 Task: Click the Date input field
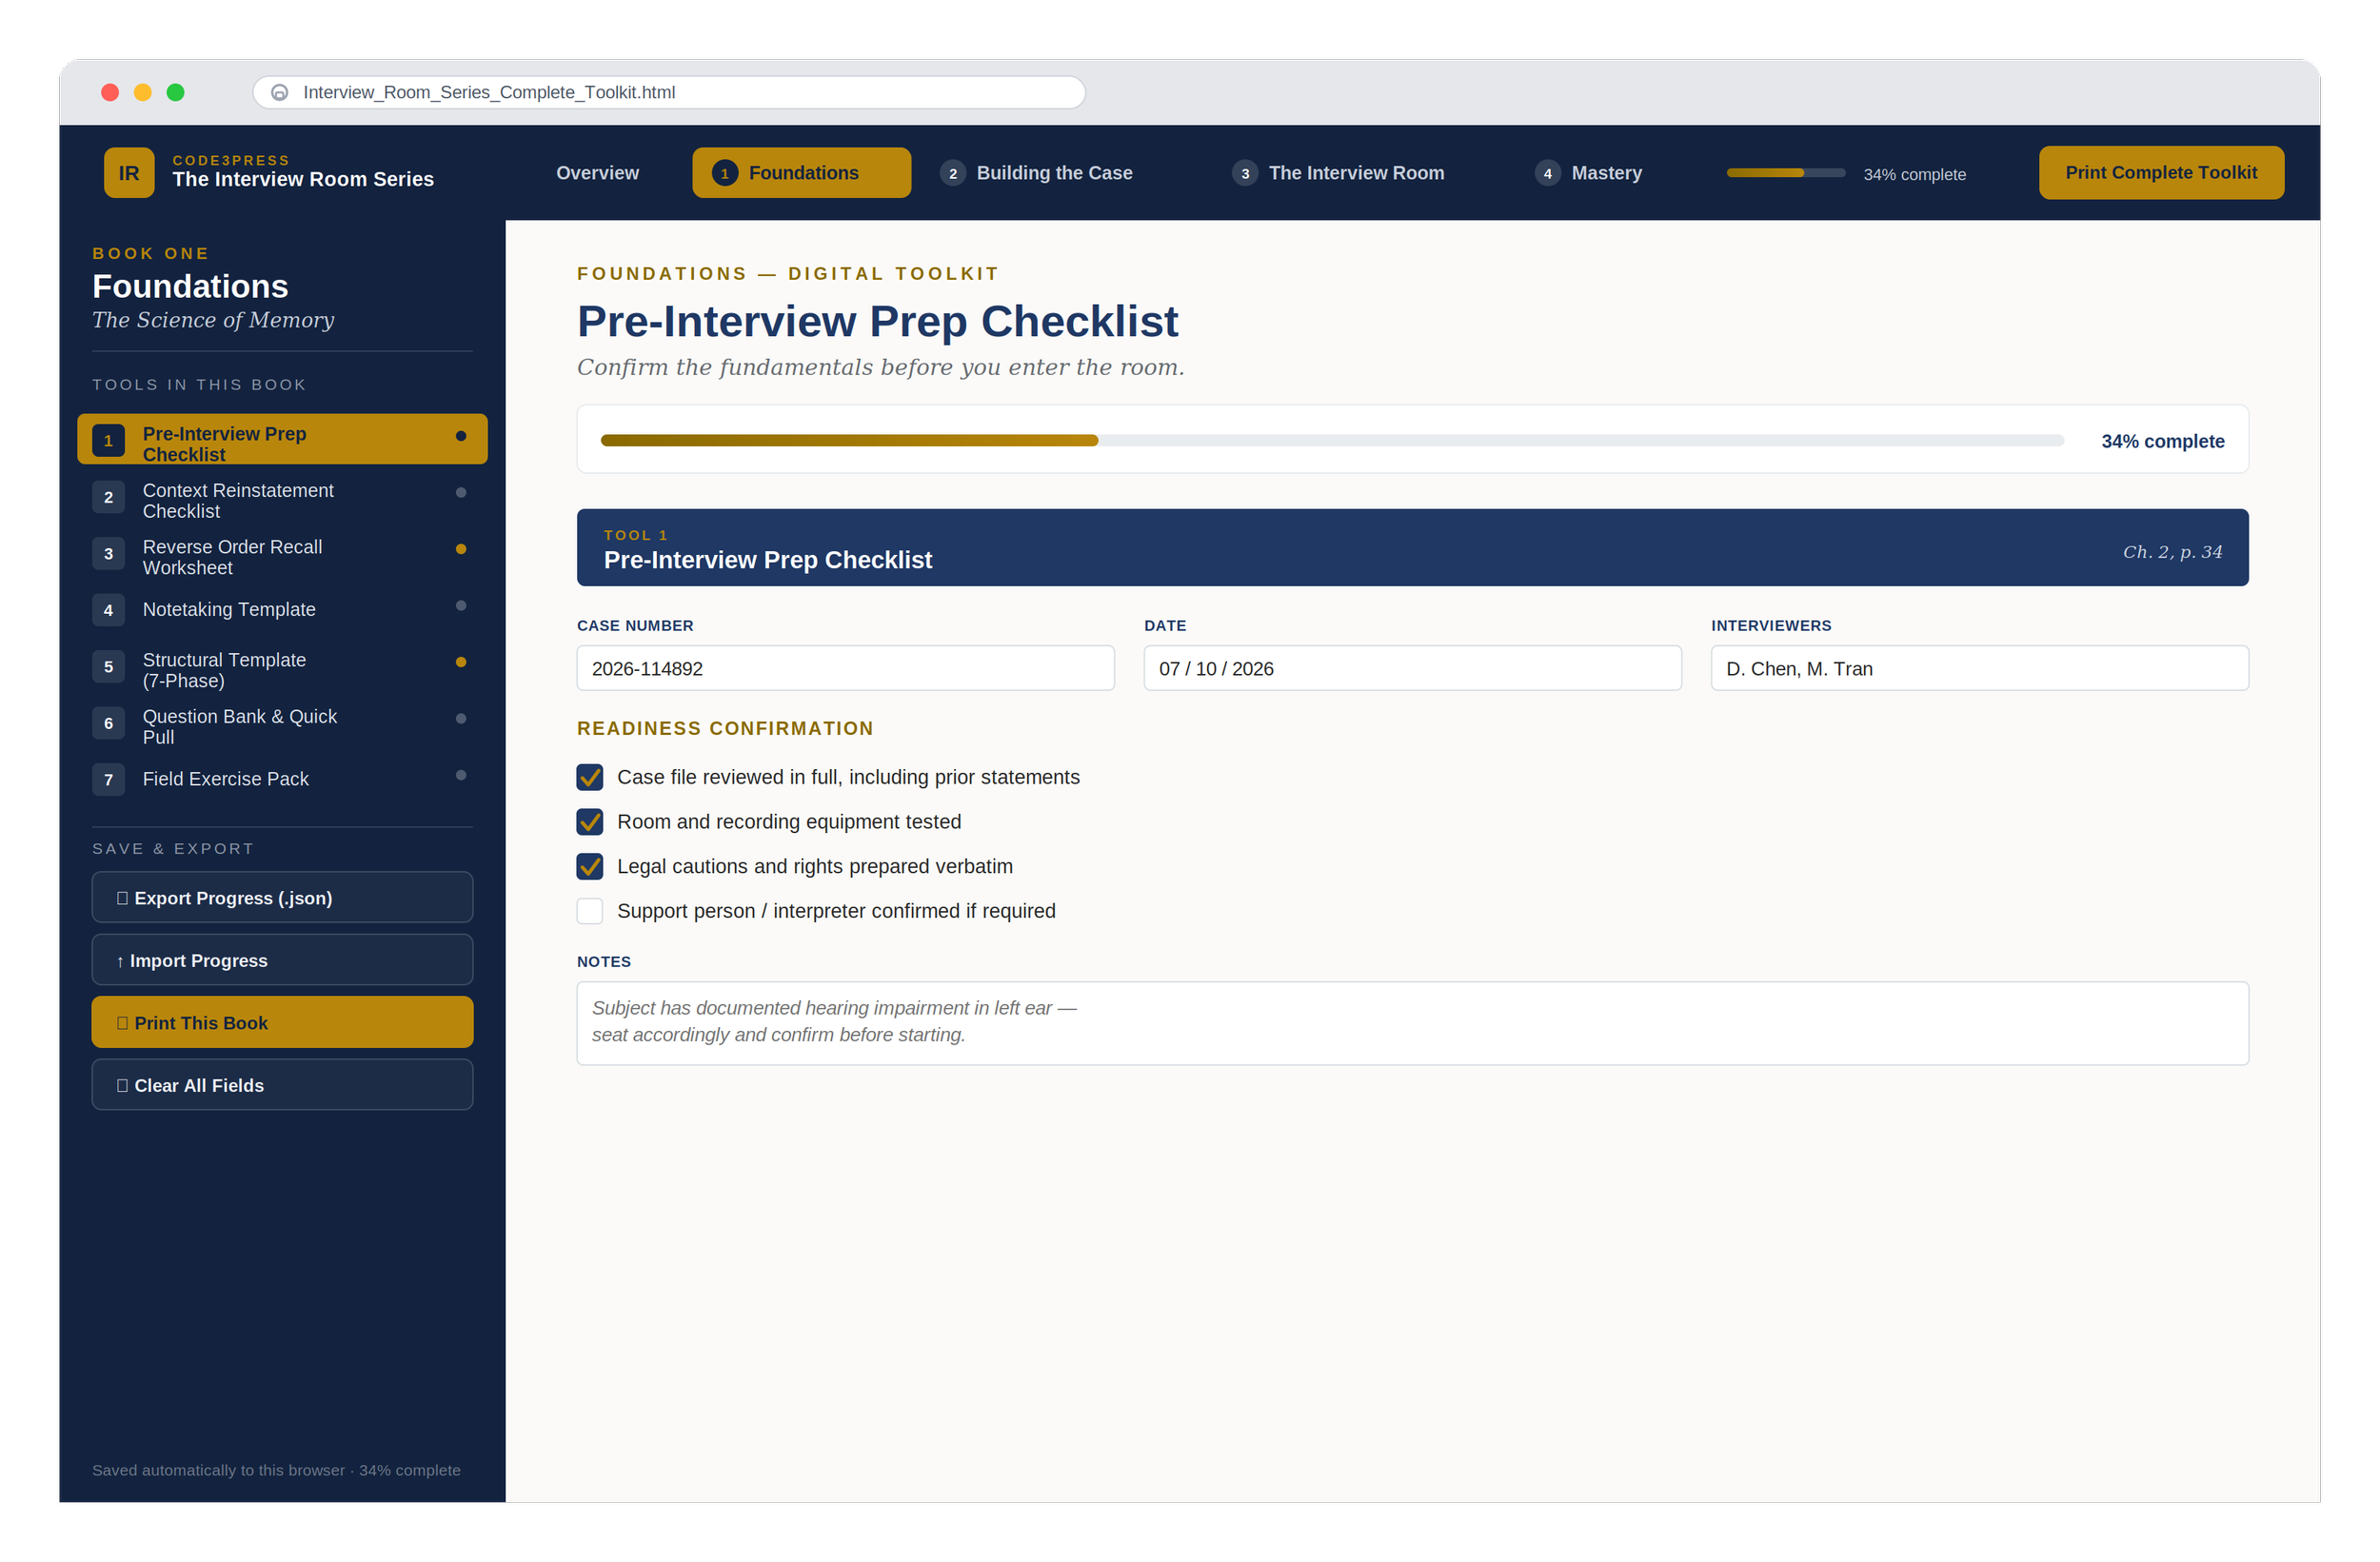pyautogui.click(x=1412, y=668)
